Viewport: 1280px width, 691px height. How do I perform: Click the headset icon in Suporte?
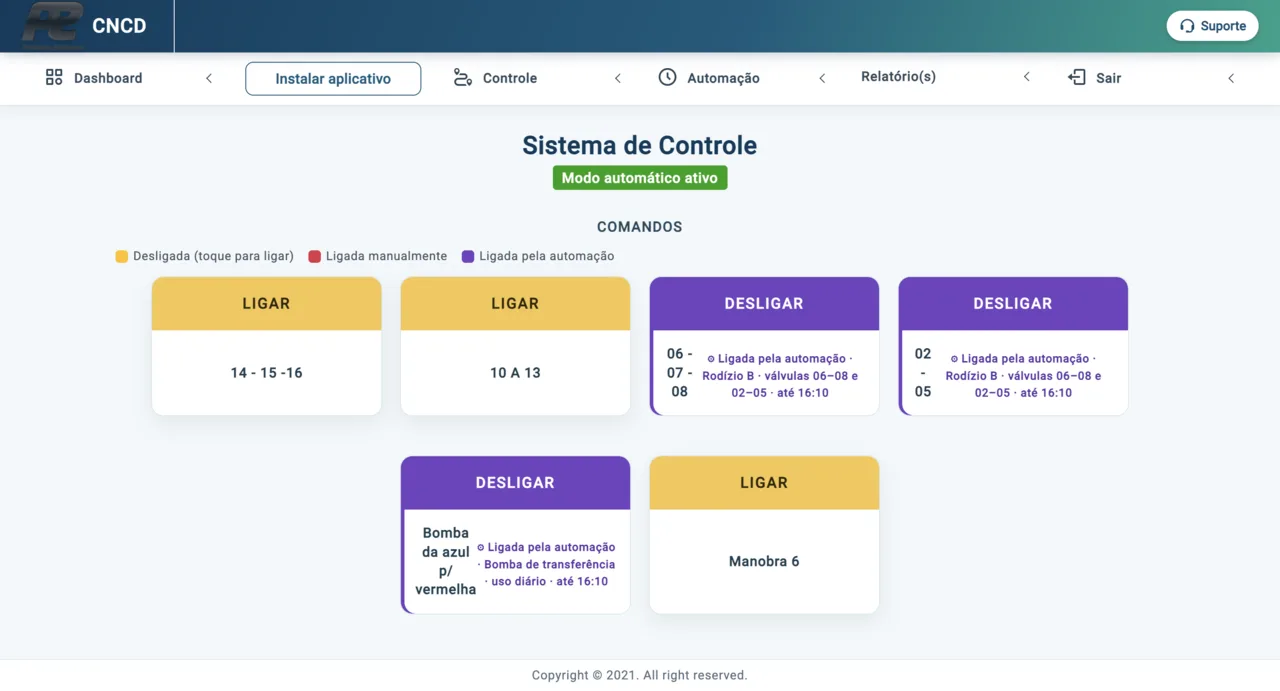[x=1187, y=26]
